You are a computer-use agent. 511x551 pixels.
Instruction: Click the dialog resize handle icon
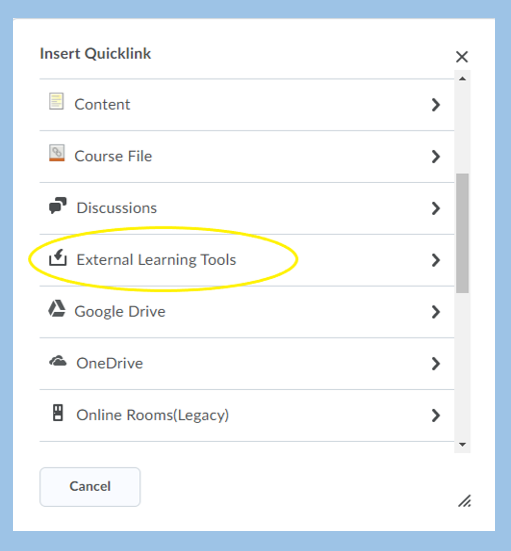click(465, 501)
